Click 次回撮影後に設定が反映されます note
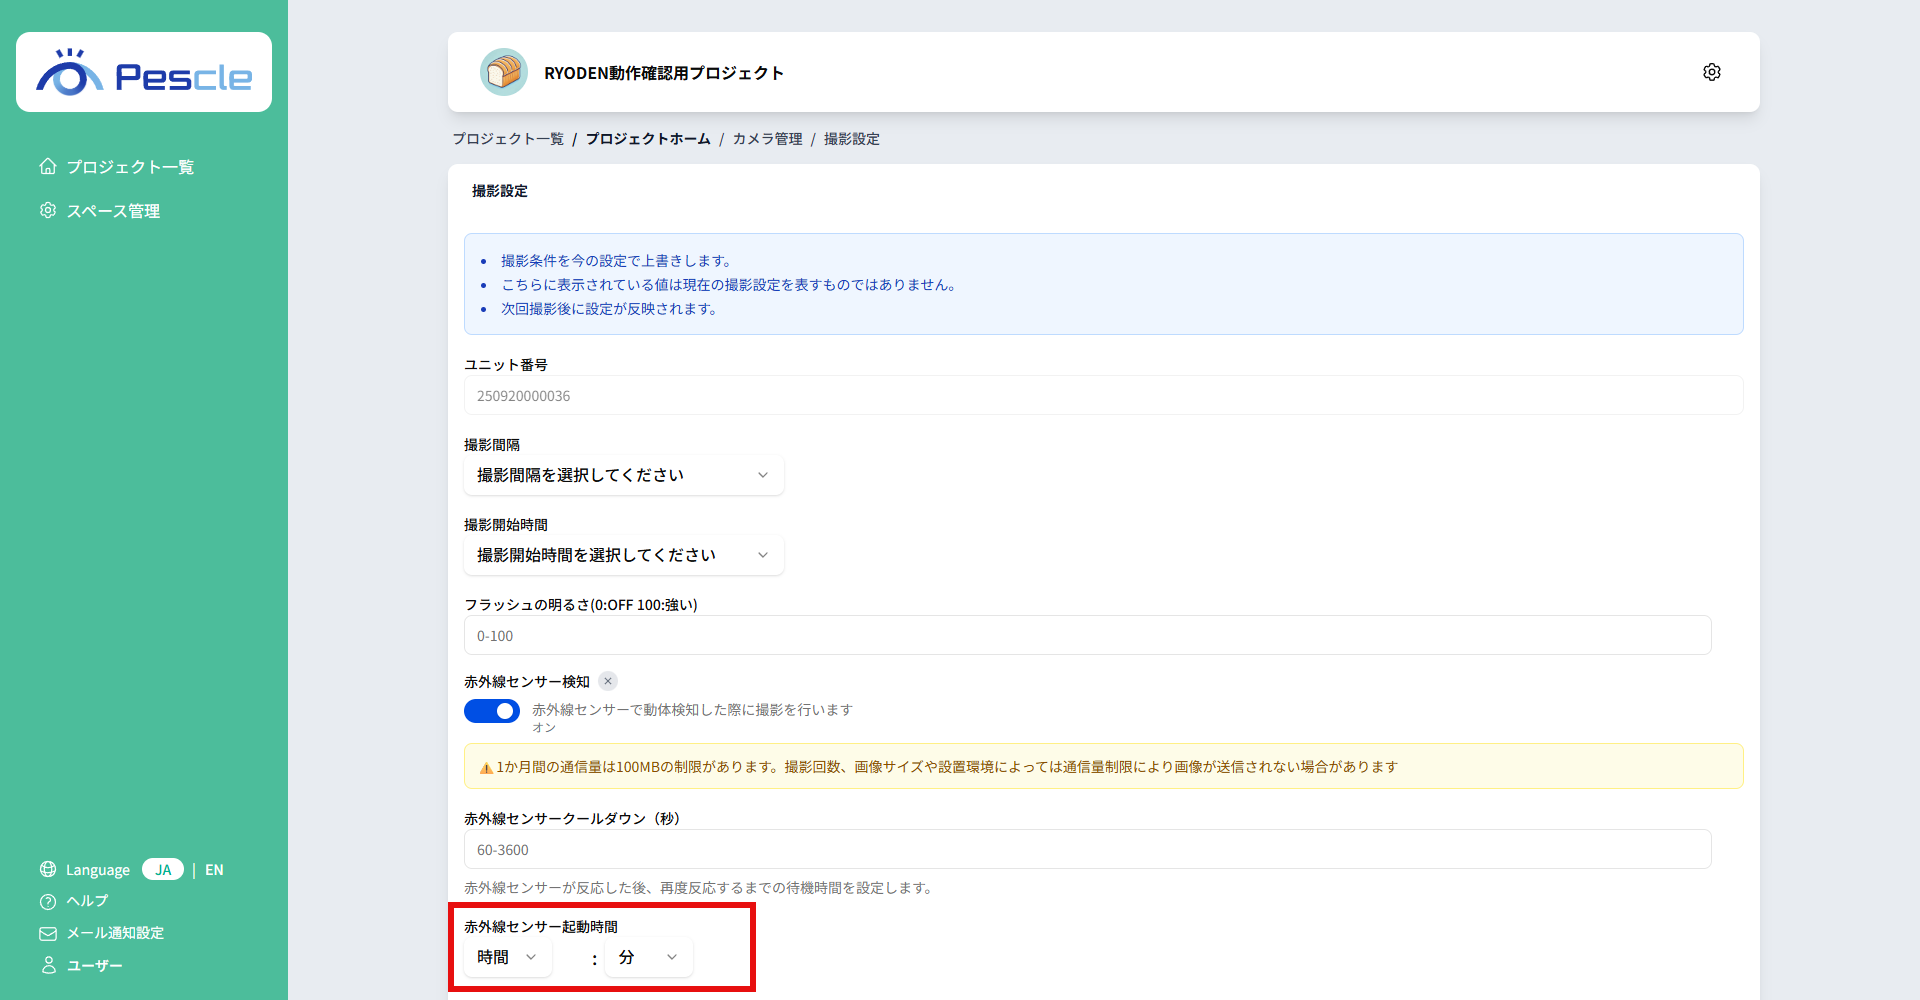 pos(609,309)
